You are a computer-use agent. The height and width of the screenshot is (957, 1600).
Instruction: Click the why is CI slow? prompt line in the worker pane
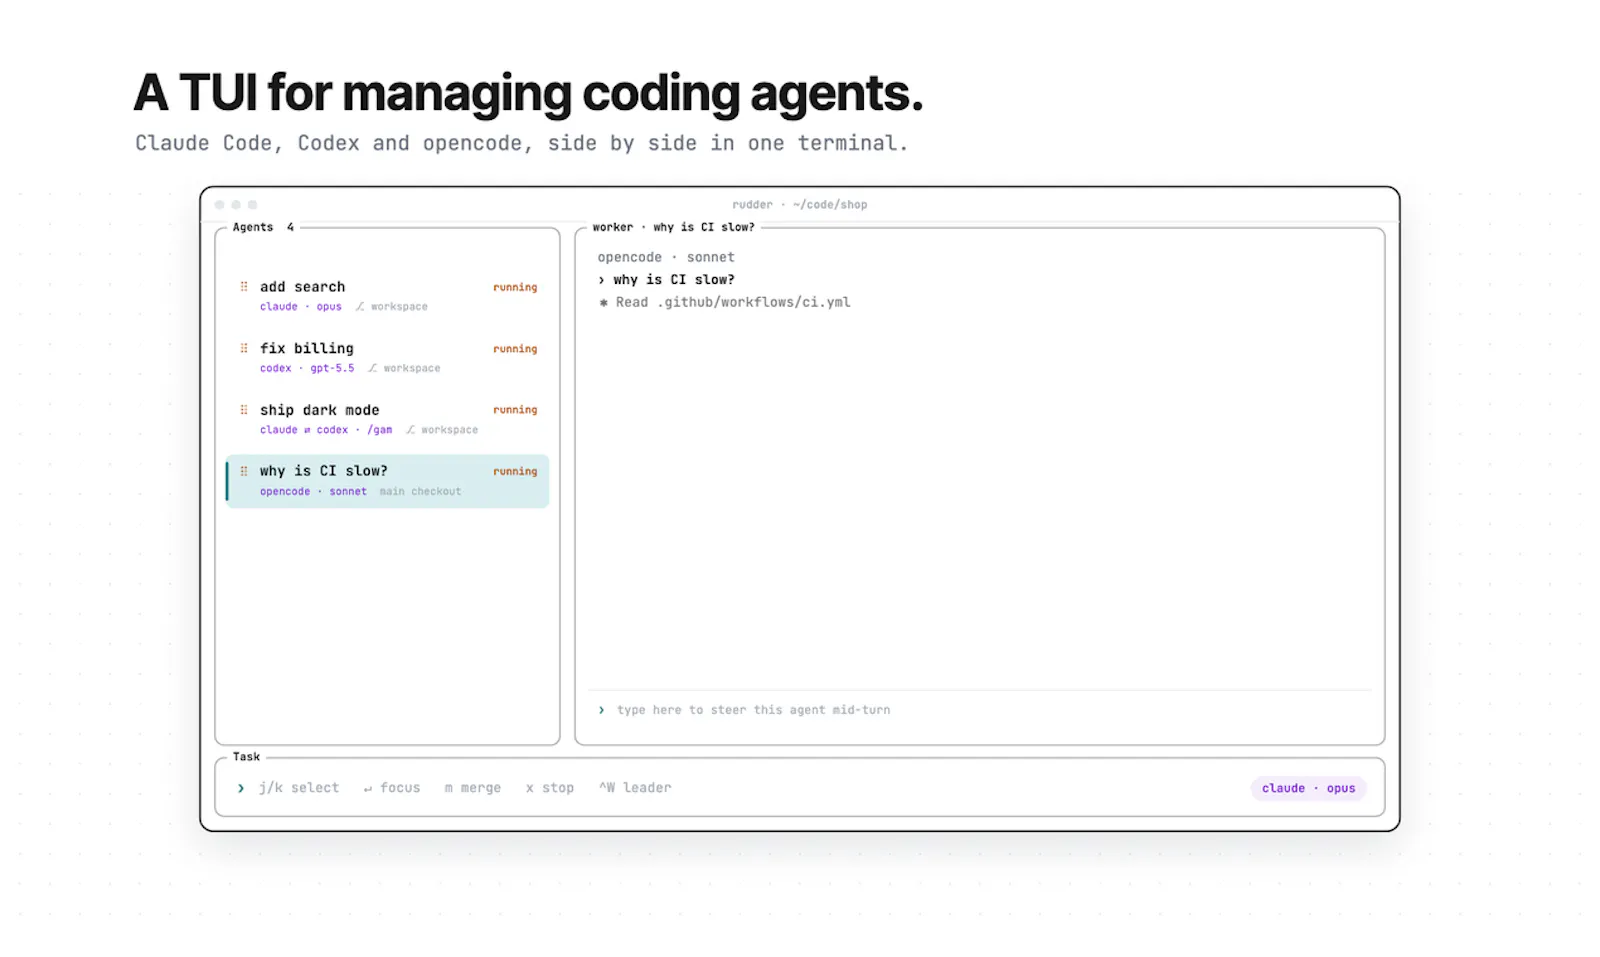(674, 280)
